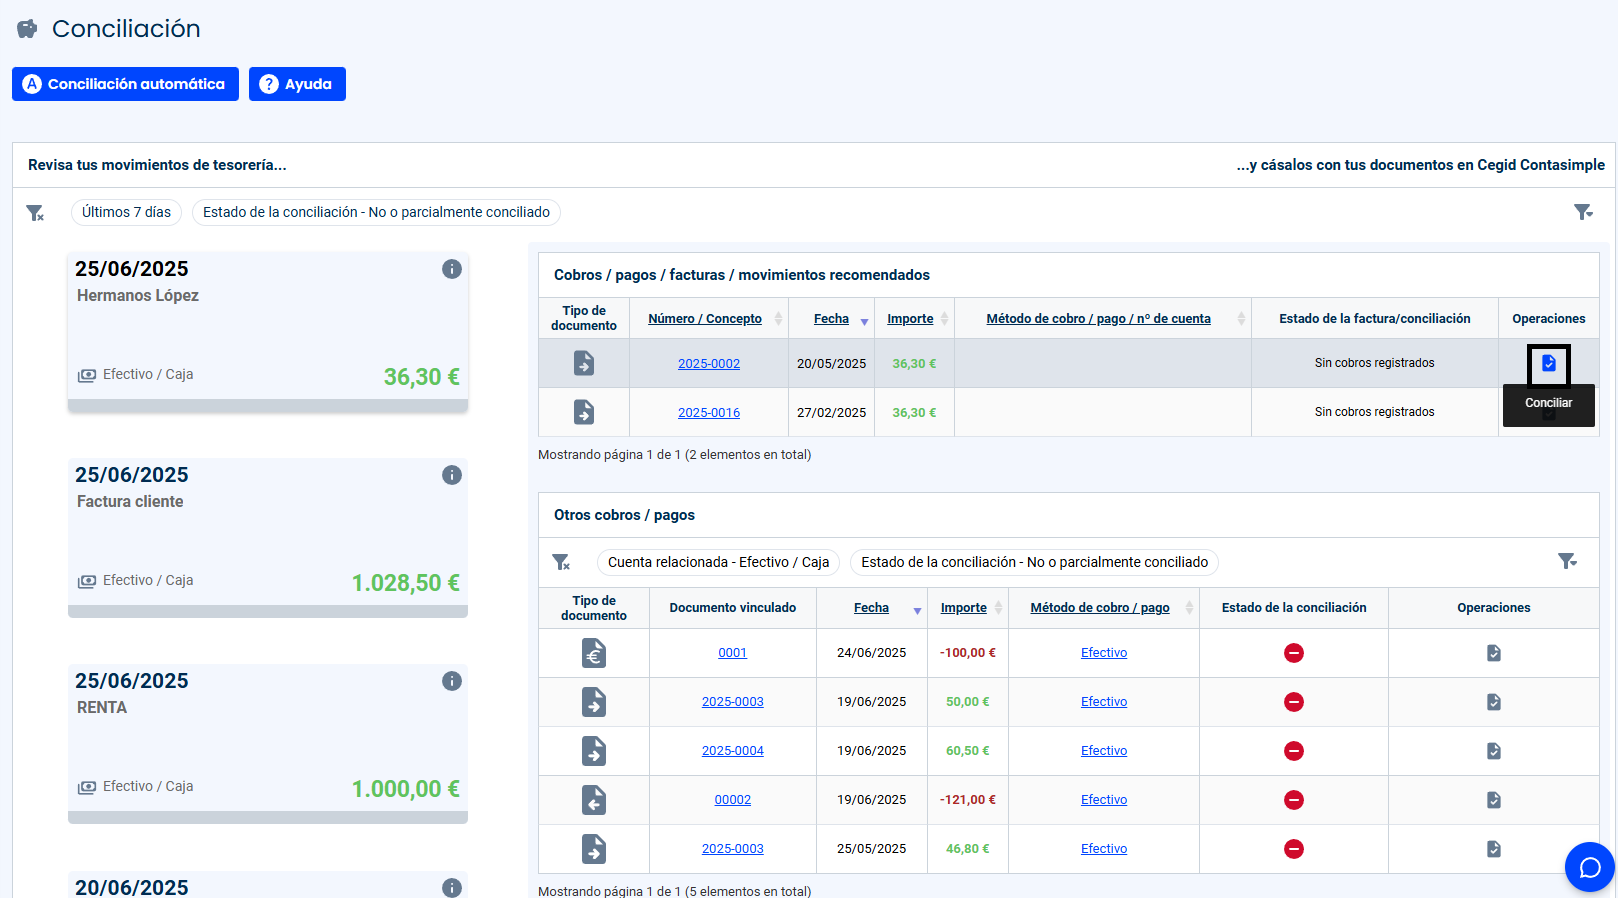Click the Conciliación automática button
1618x898 pixels.
click(x=125, y=84)
